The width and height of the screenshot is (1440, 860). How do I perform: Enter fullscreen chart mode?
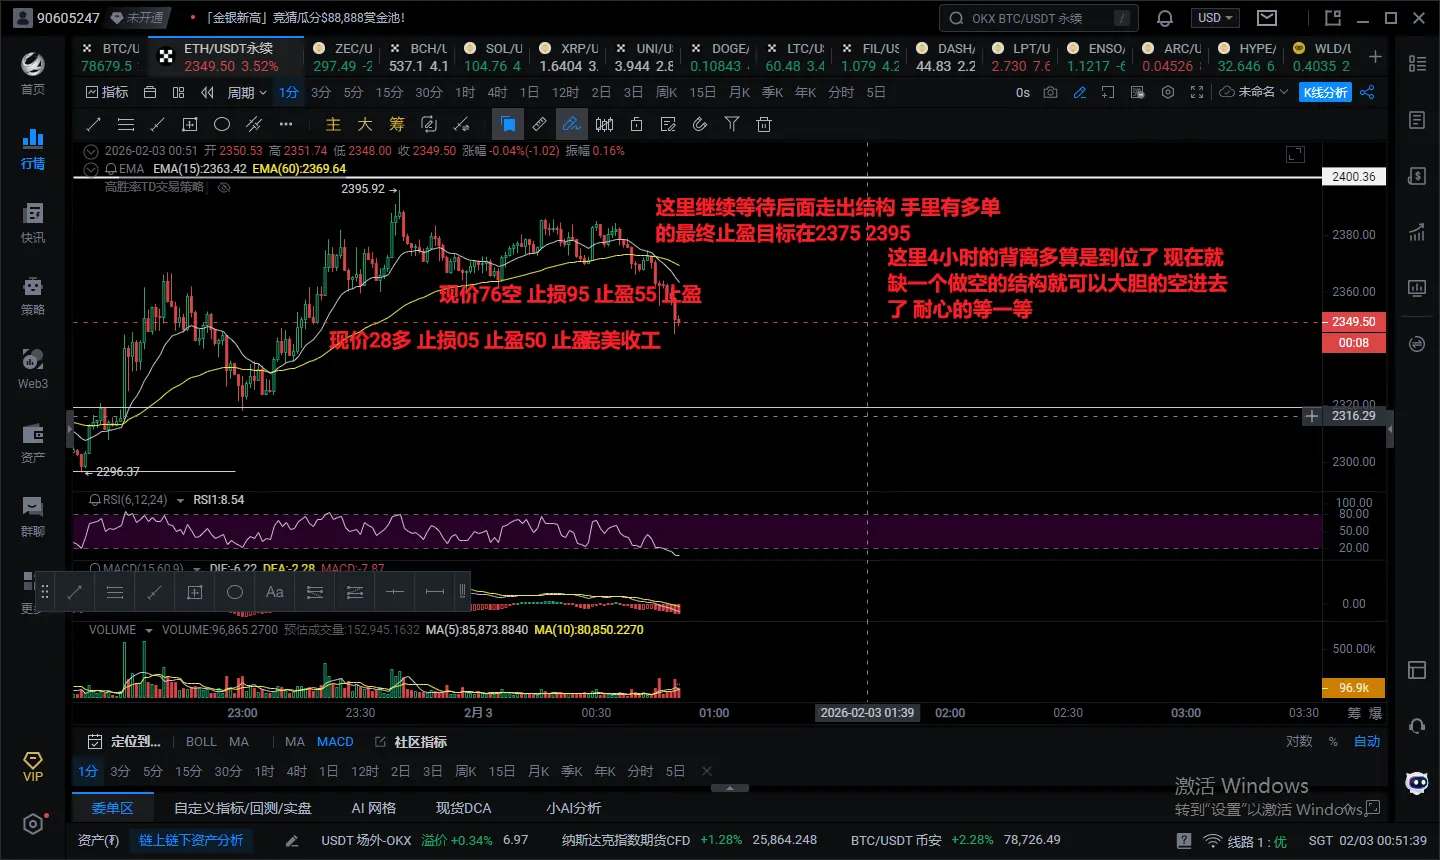1197,92
